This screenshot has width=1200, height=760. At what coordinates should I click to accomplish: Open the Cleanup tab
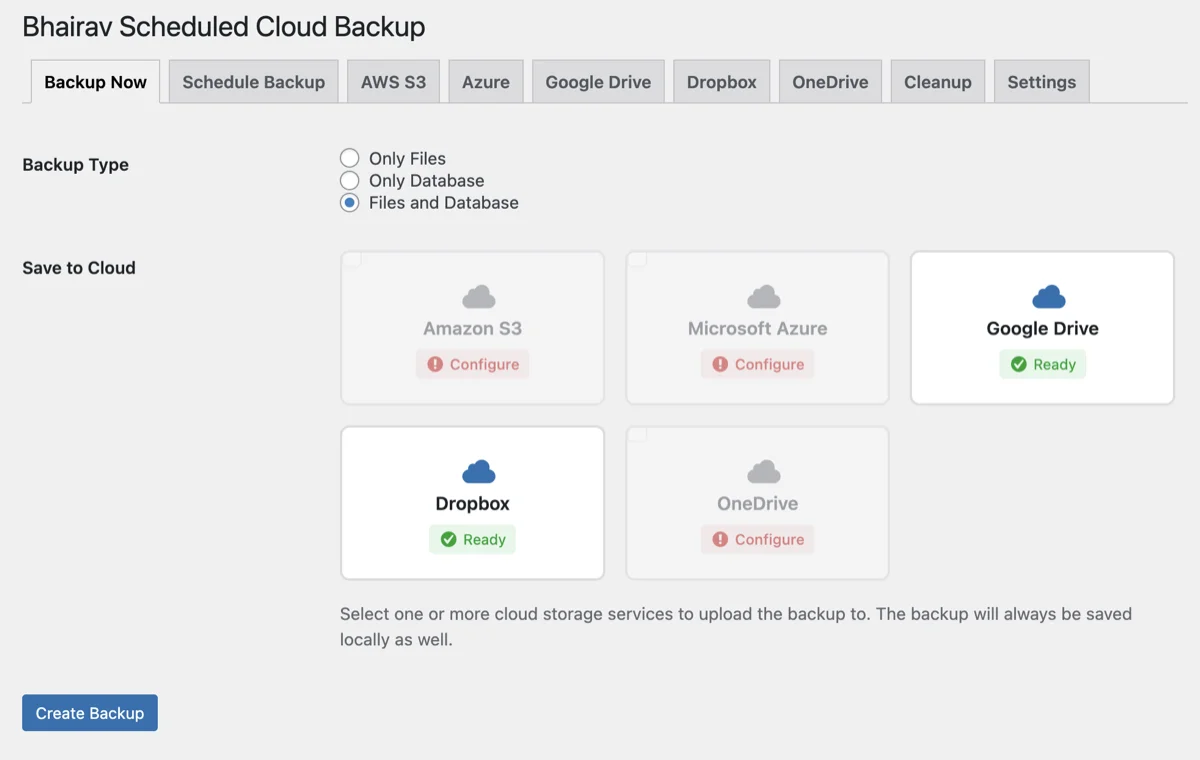point(937,81)
